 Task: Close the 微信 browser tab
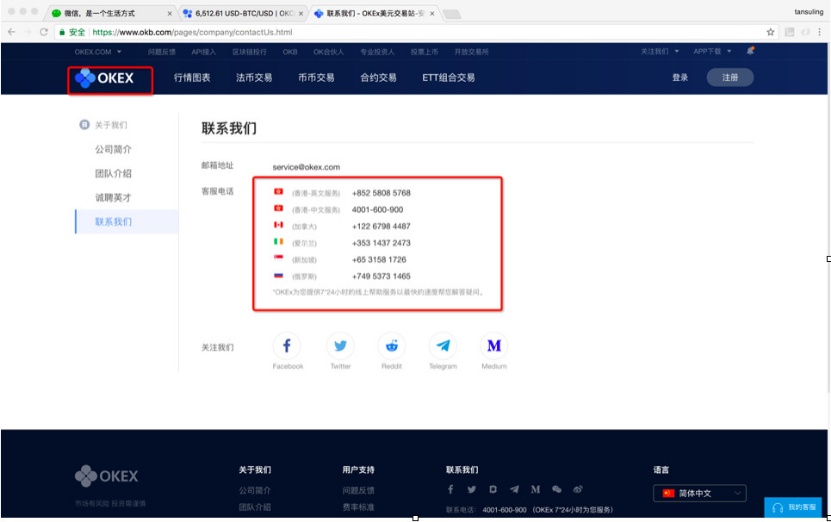(x=170, y=14)
